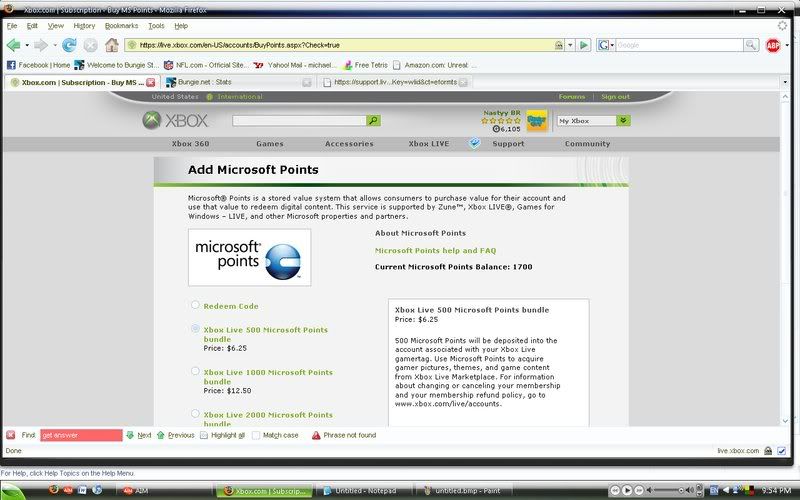The height and width of the screenshot is (500, 800).
Task: Select Xbox Live 1000 Microsoft Points radio button
Action: [195, 371]
